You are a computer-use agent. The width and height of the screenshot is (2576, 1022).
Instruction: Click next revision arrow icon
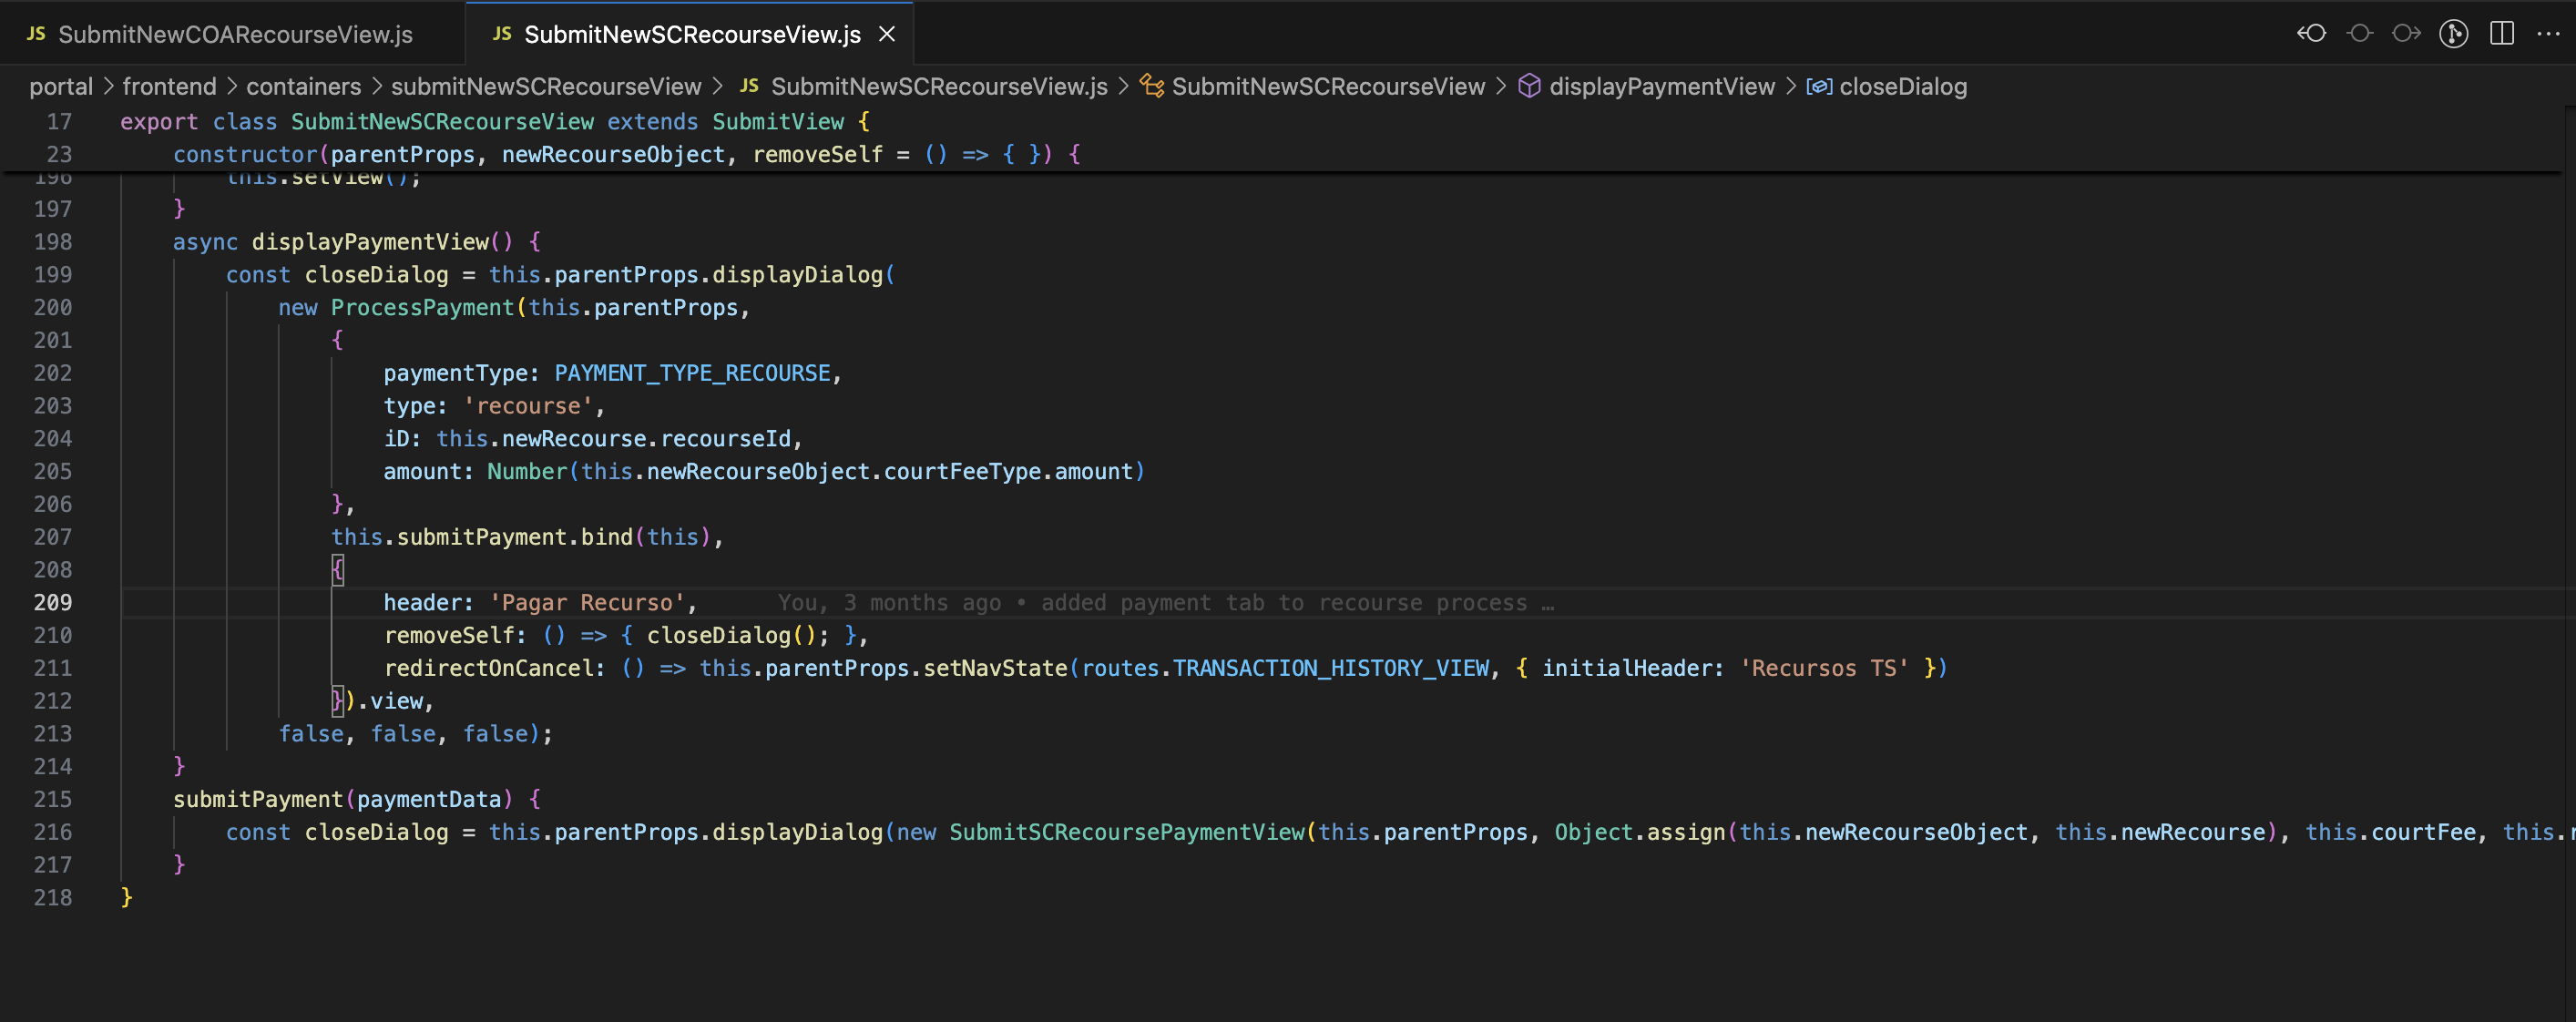point(2406,33)
